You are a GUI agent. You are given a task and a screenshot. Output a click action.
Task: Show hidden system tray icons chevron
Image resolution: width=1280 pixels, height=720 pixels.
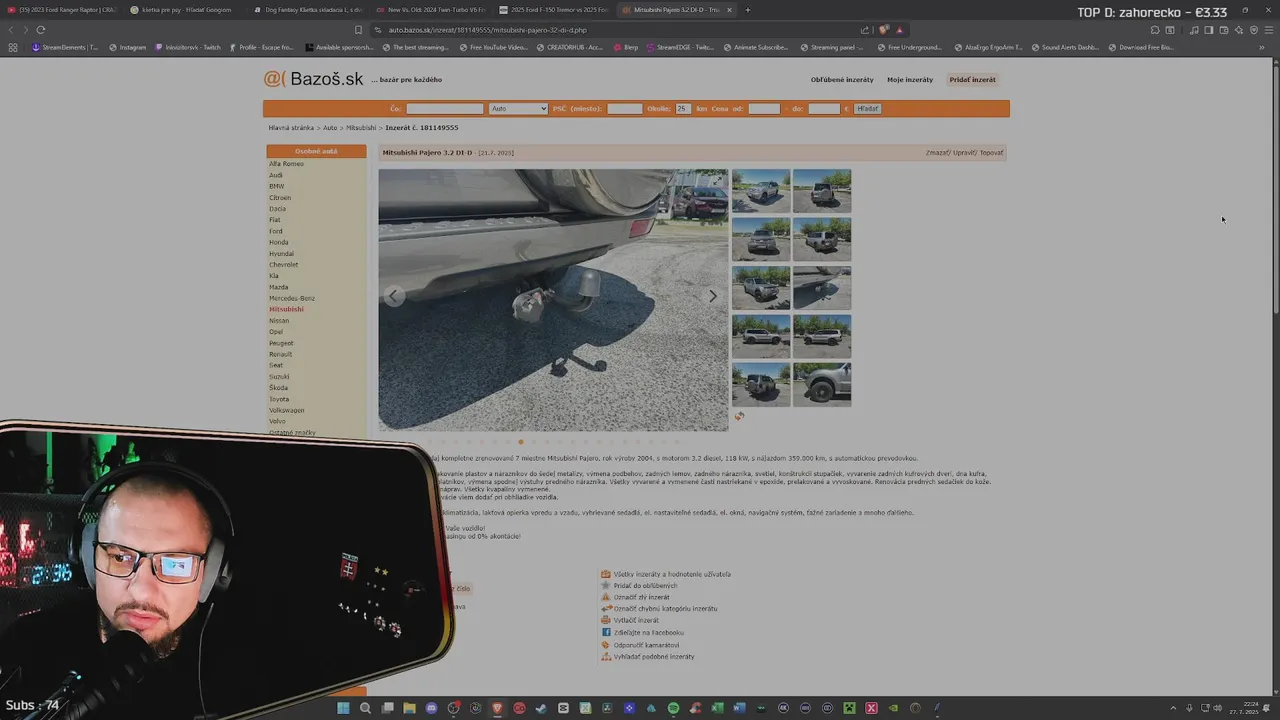(1174, 708)
